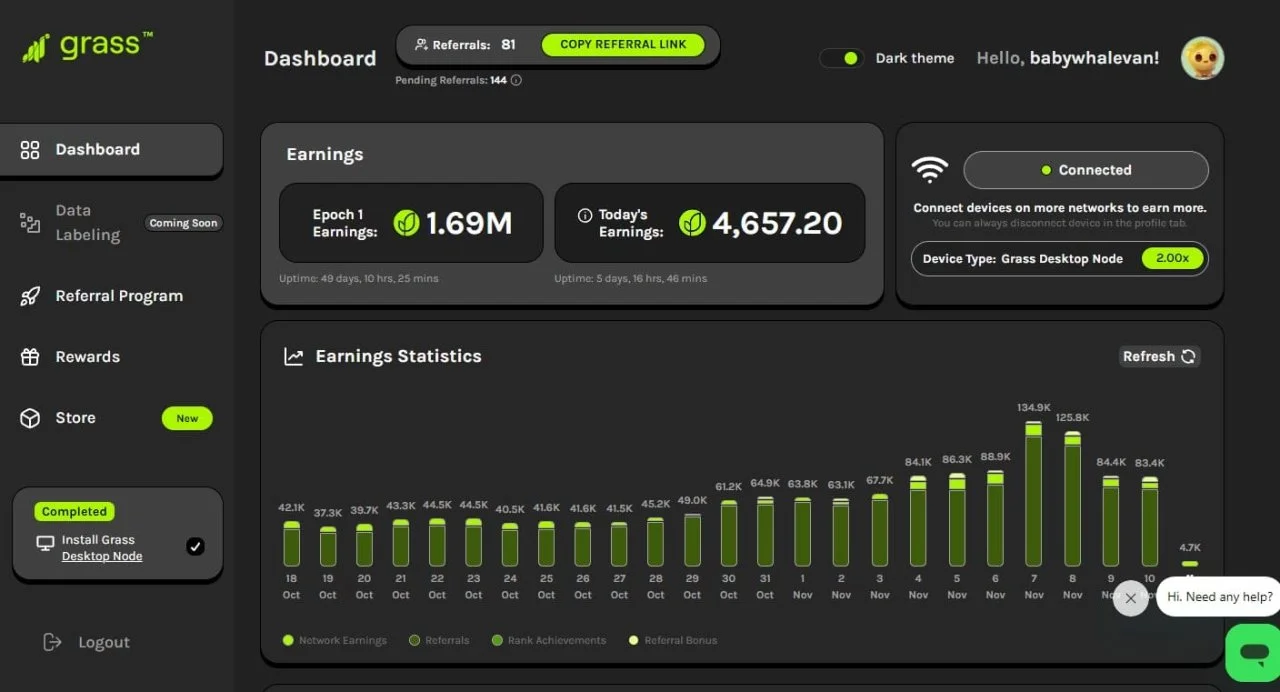Click the Device Type Grass Desktop Node field

click(1060, 258)
